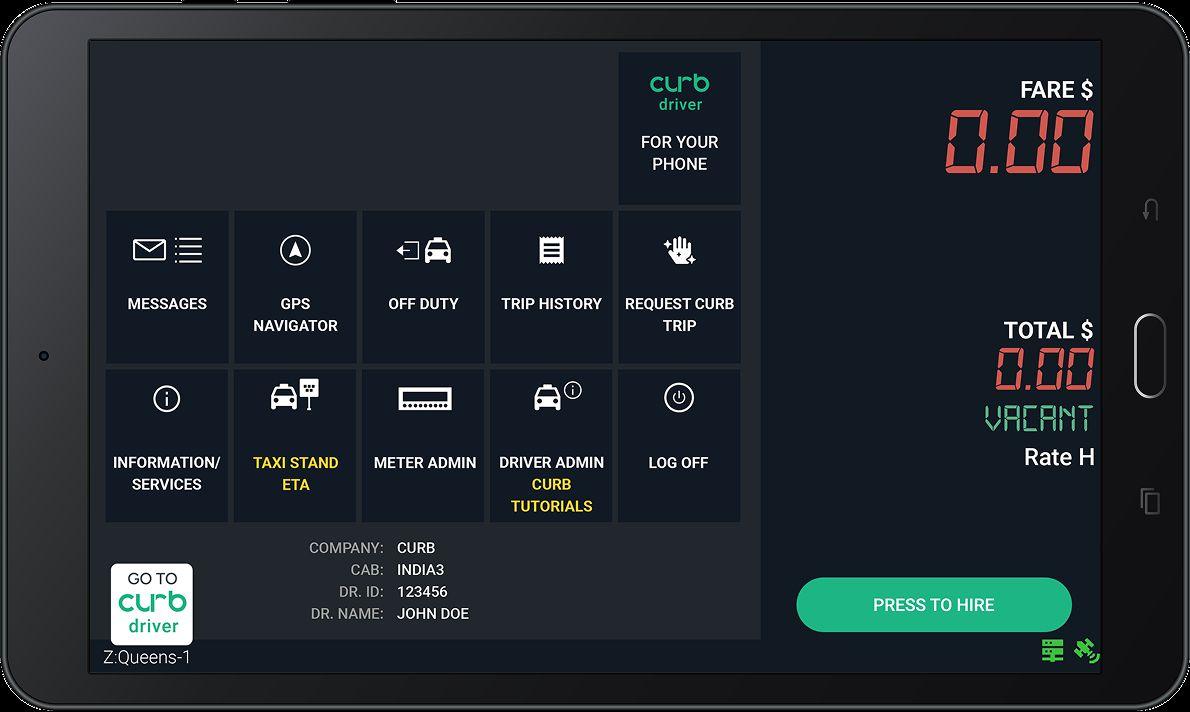Open the Trip History receipt icon

click(x=552, y=250)
